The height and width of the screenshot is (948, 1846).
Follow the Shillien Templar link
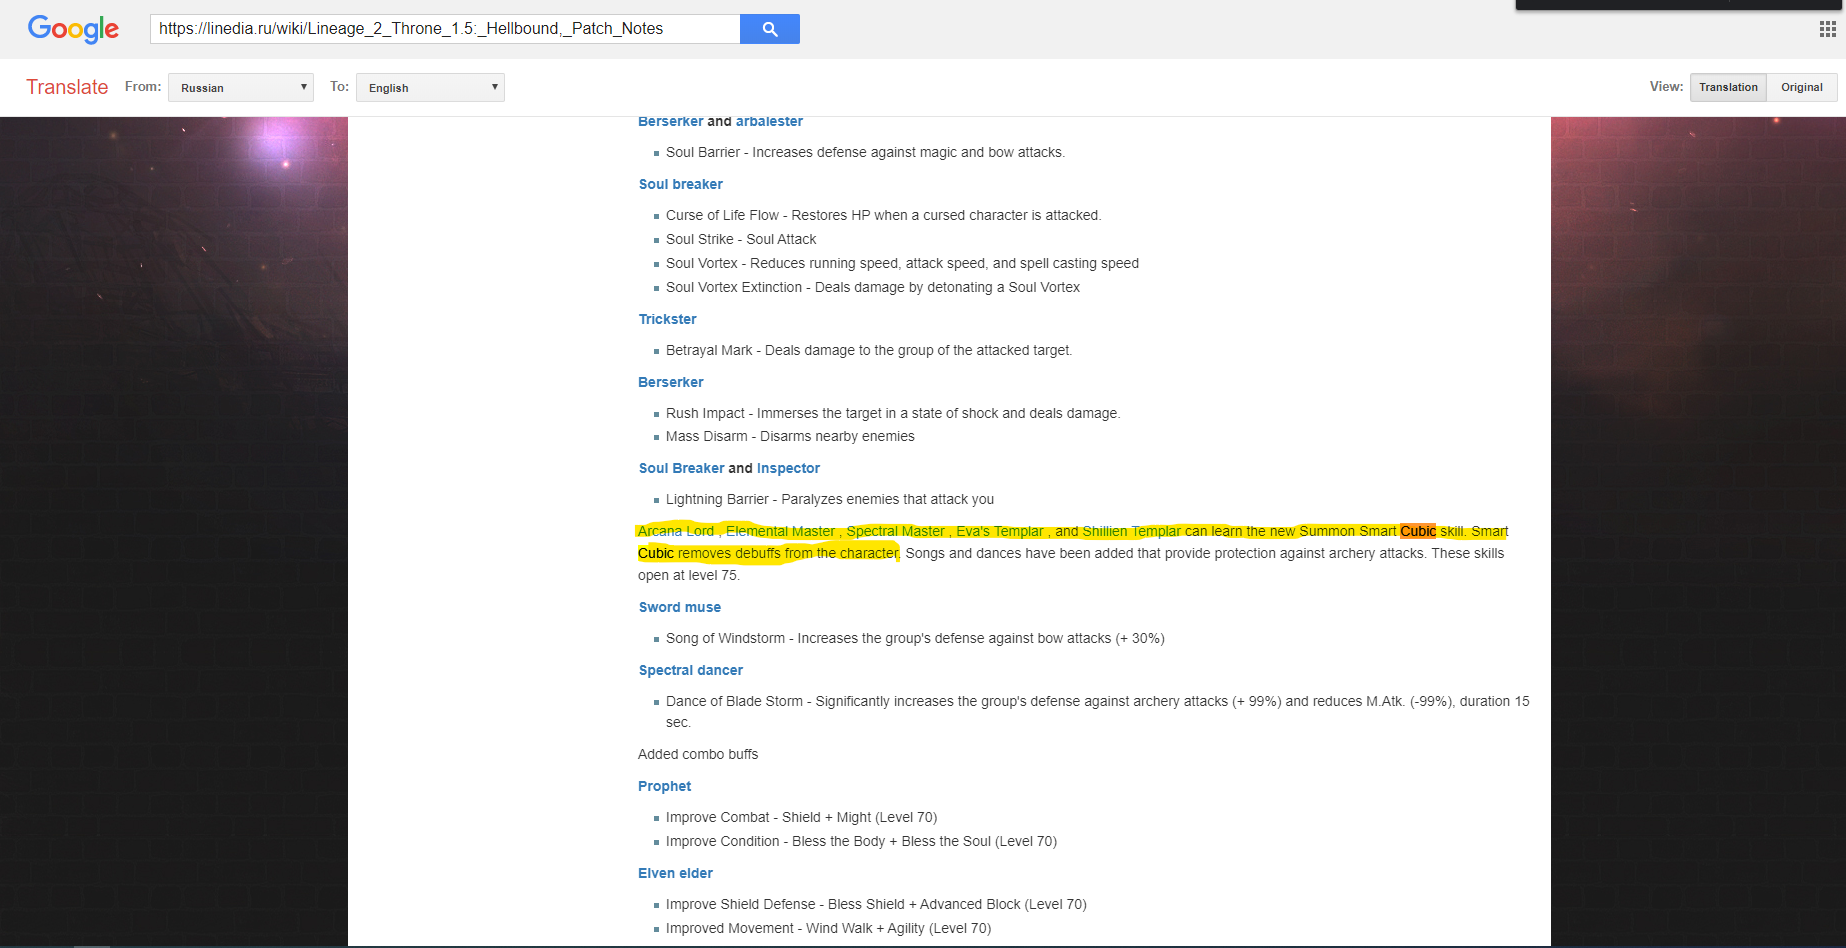click(1131, 531)
